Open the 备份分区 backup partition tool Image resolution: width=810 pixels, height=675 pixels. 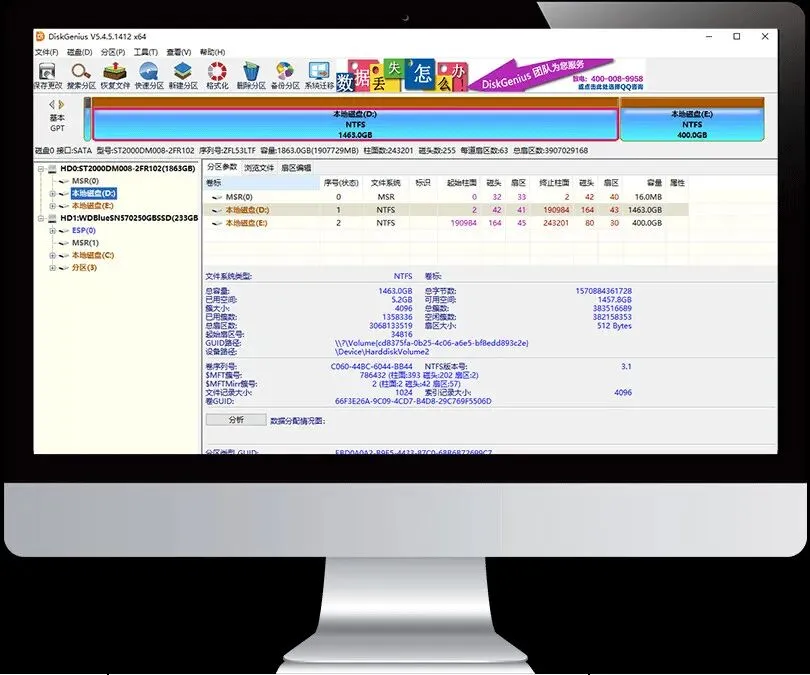click(285, 76)
